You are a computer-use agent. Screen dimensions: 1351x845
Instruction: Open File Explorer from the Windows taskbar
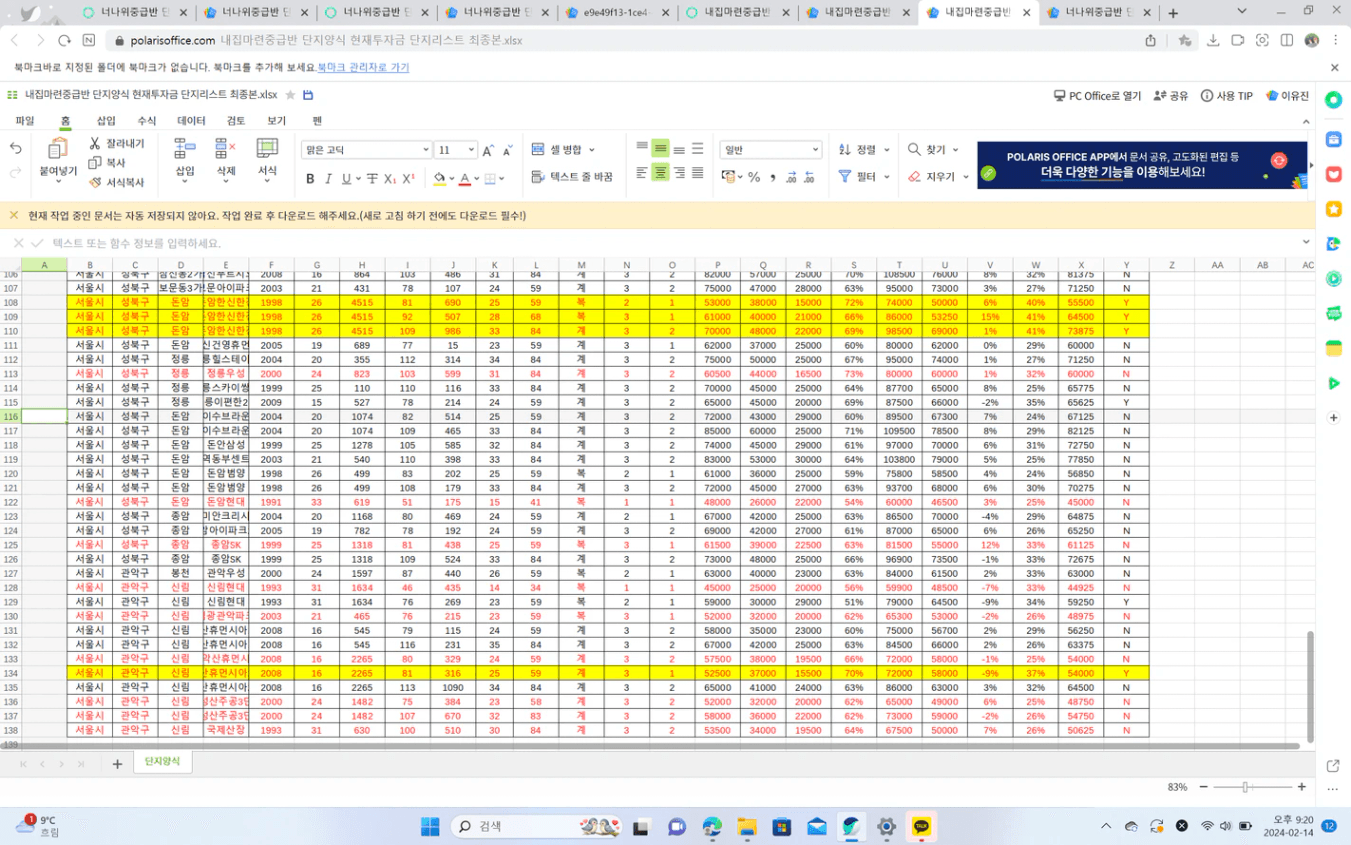pos(746,827)
